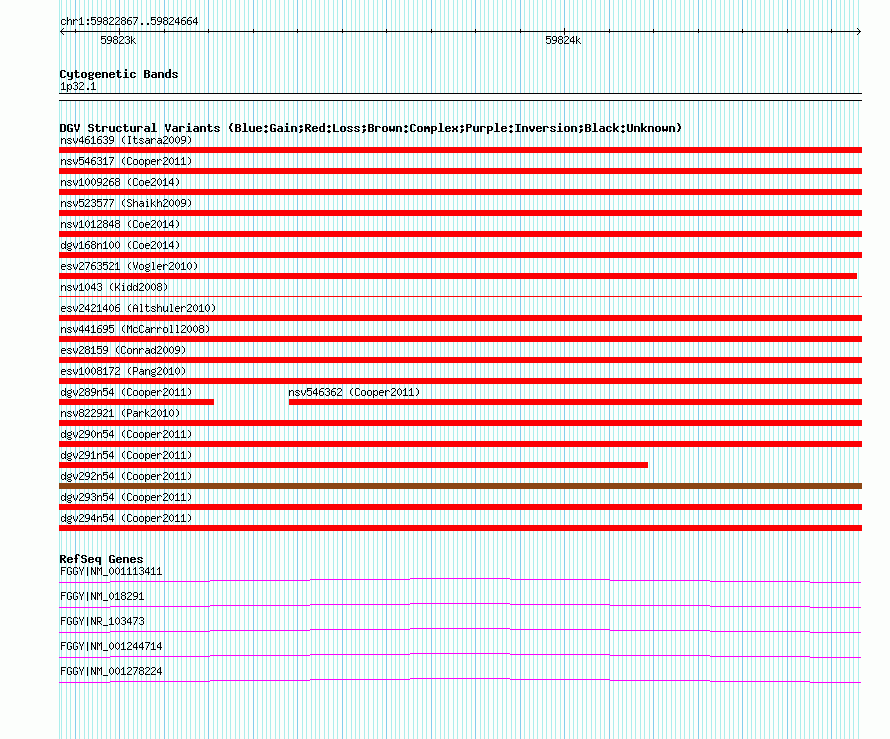
Task: Click the red bar under nsv523577
Action: [460, 213]
